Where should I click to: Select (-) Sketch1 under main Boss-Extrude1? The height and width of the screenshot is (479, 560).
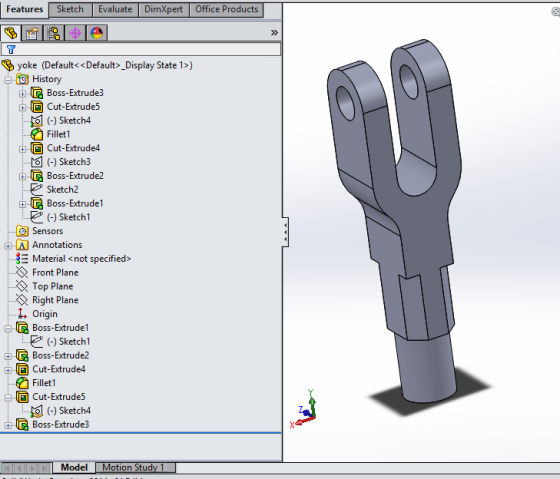coord(69,342)
